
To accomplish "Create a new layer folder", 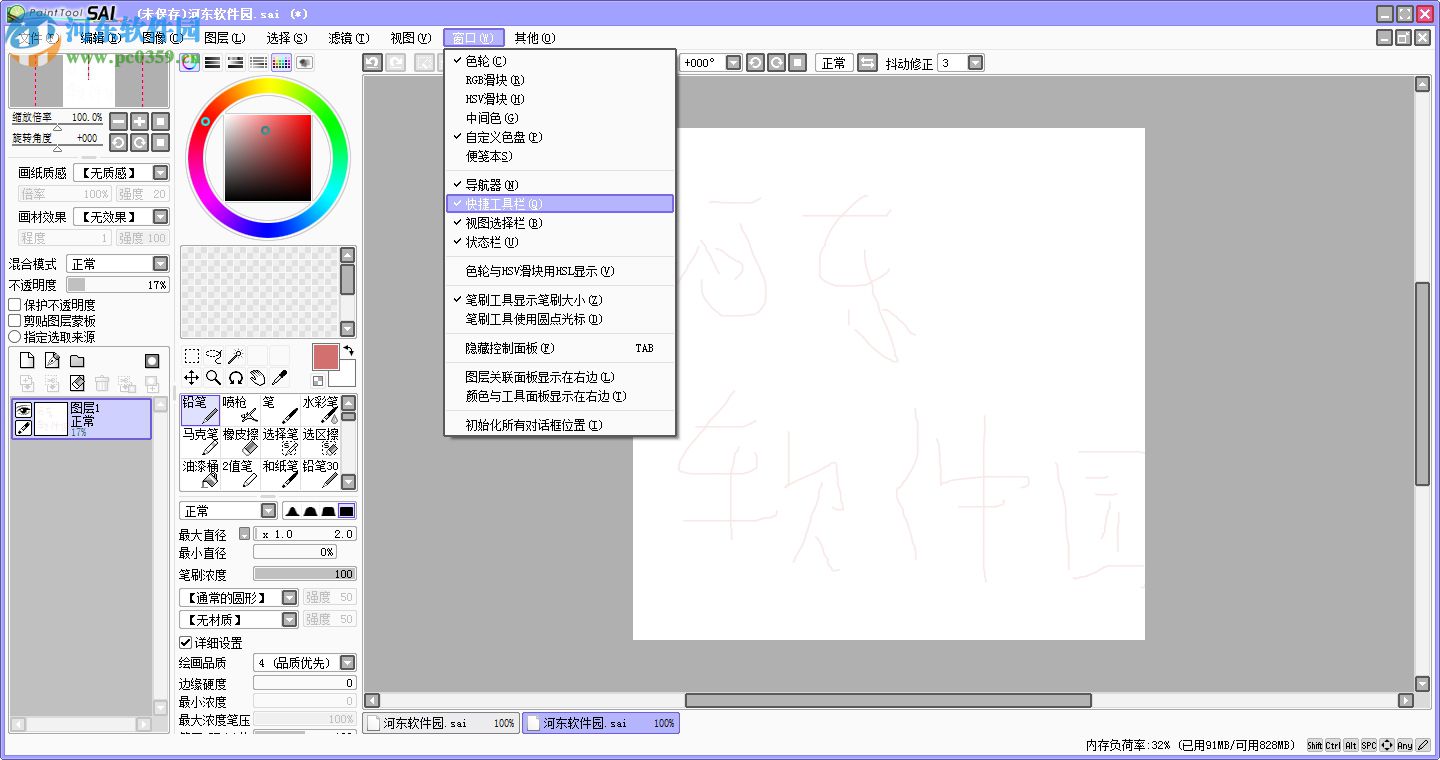I will [x=77, y=361].
